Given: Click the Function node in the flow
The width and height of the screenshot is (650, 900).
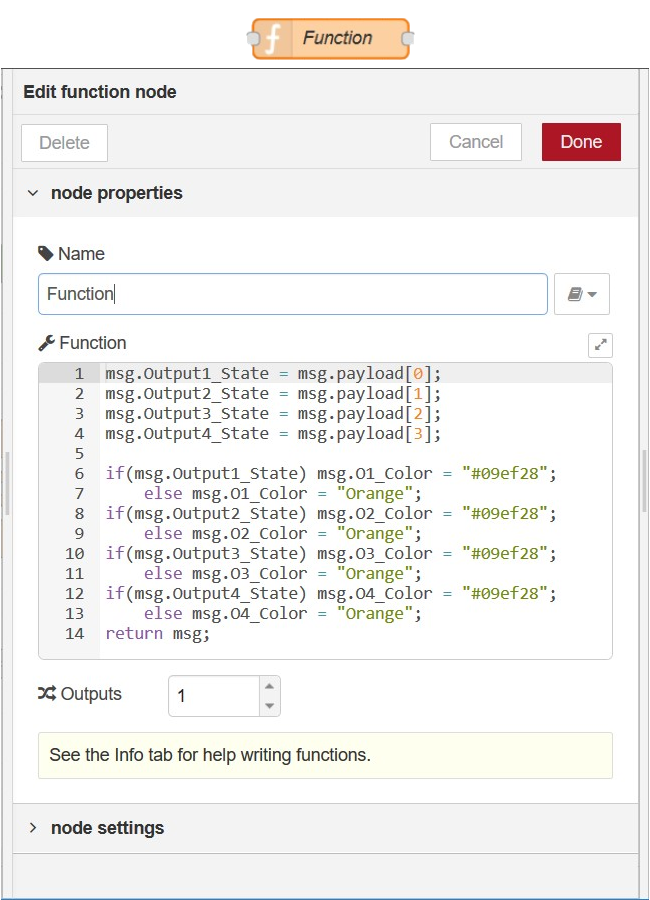Looking at the screenshot, I should click(x=331, y=38).
